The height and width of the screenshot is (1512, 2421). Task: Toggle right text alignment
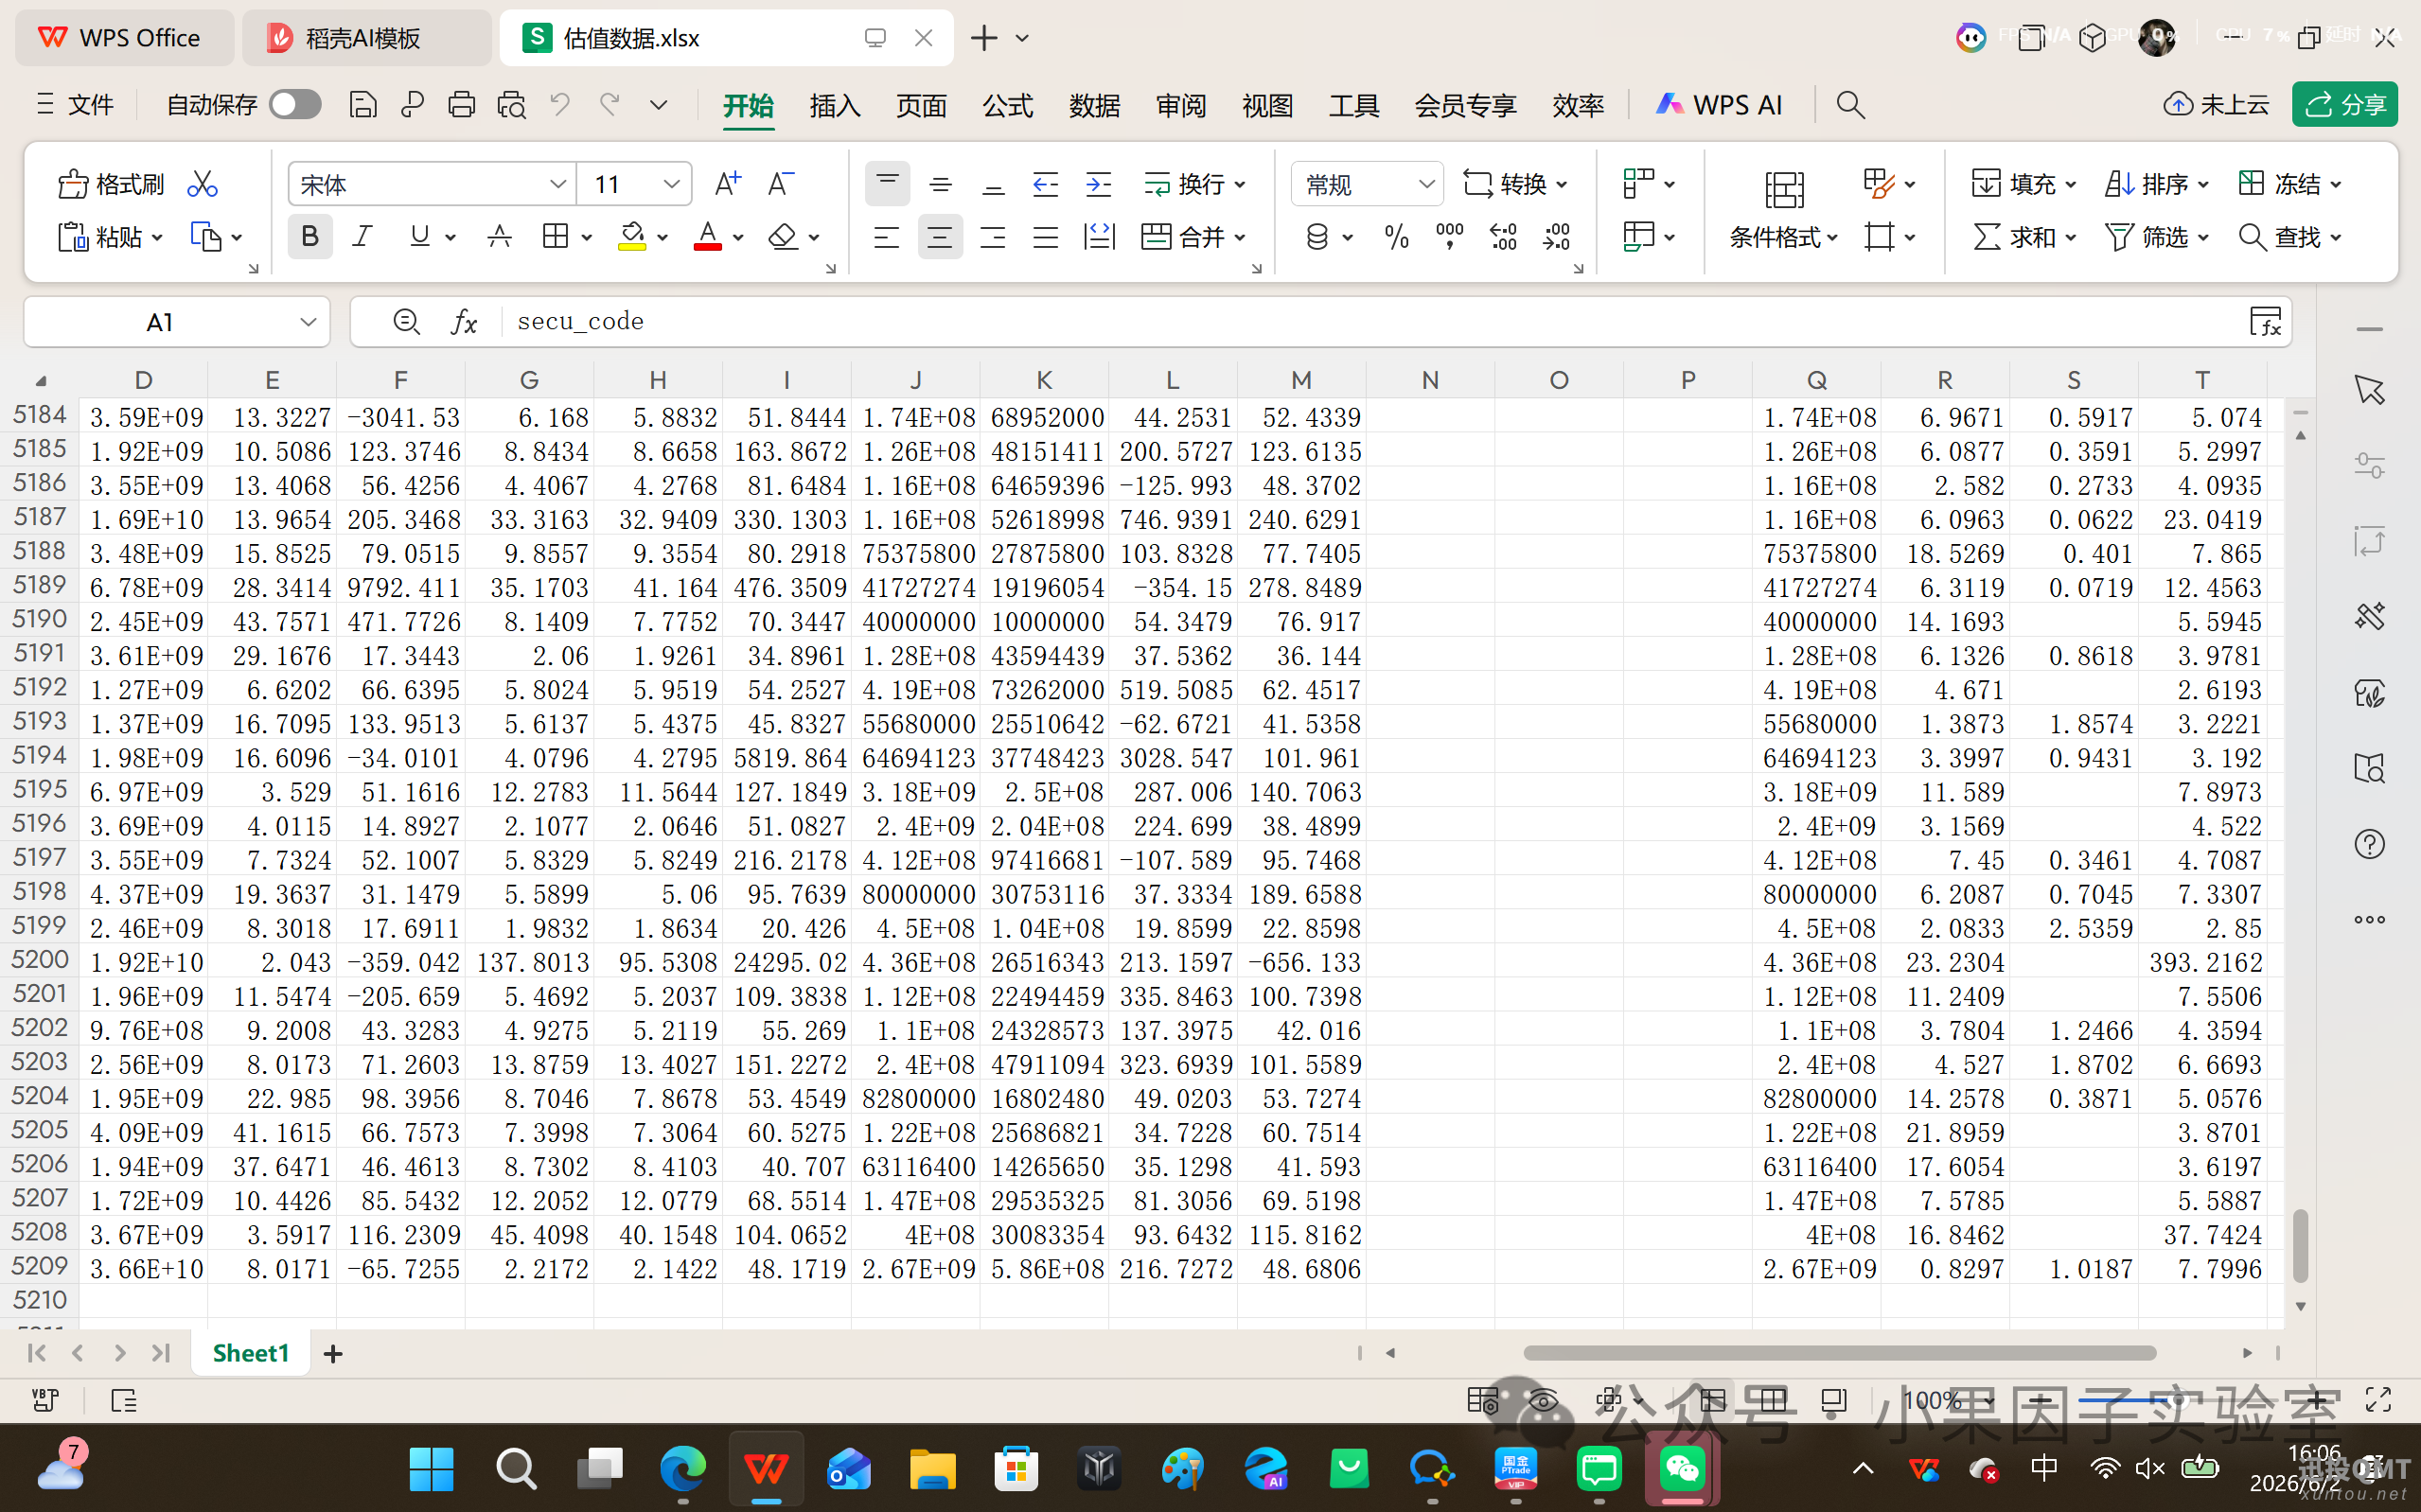pos(992,237)
